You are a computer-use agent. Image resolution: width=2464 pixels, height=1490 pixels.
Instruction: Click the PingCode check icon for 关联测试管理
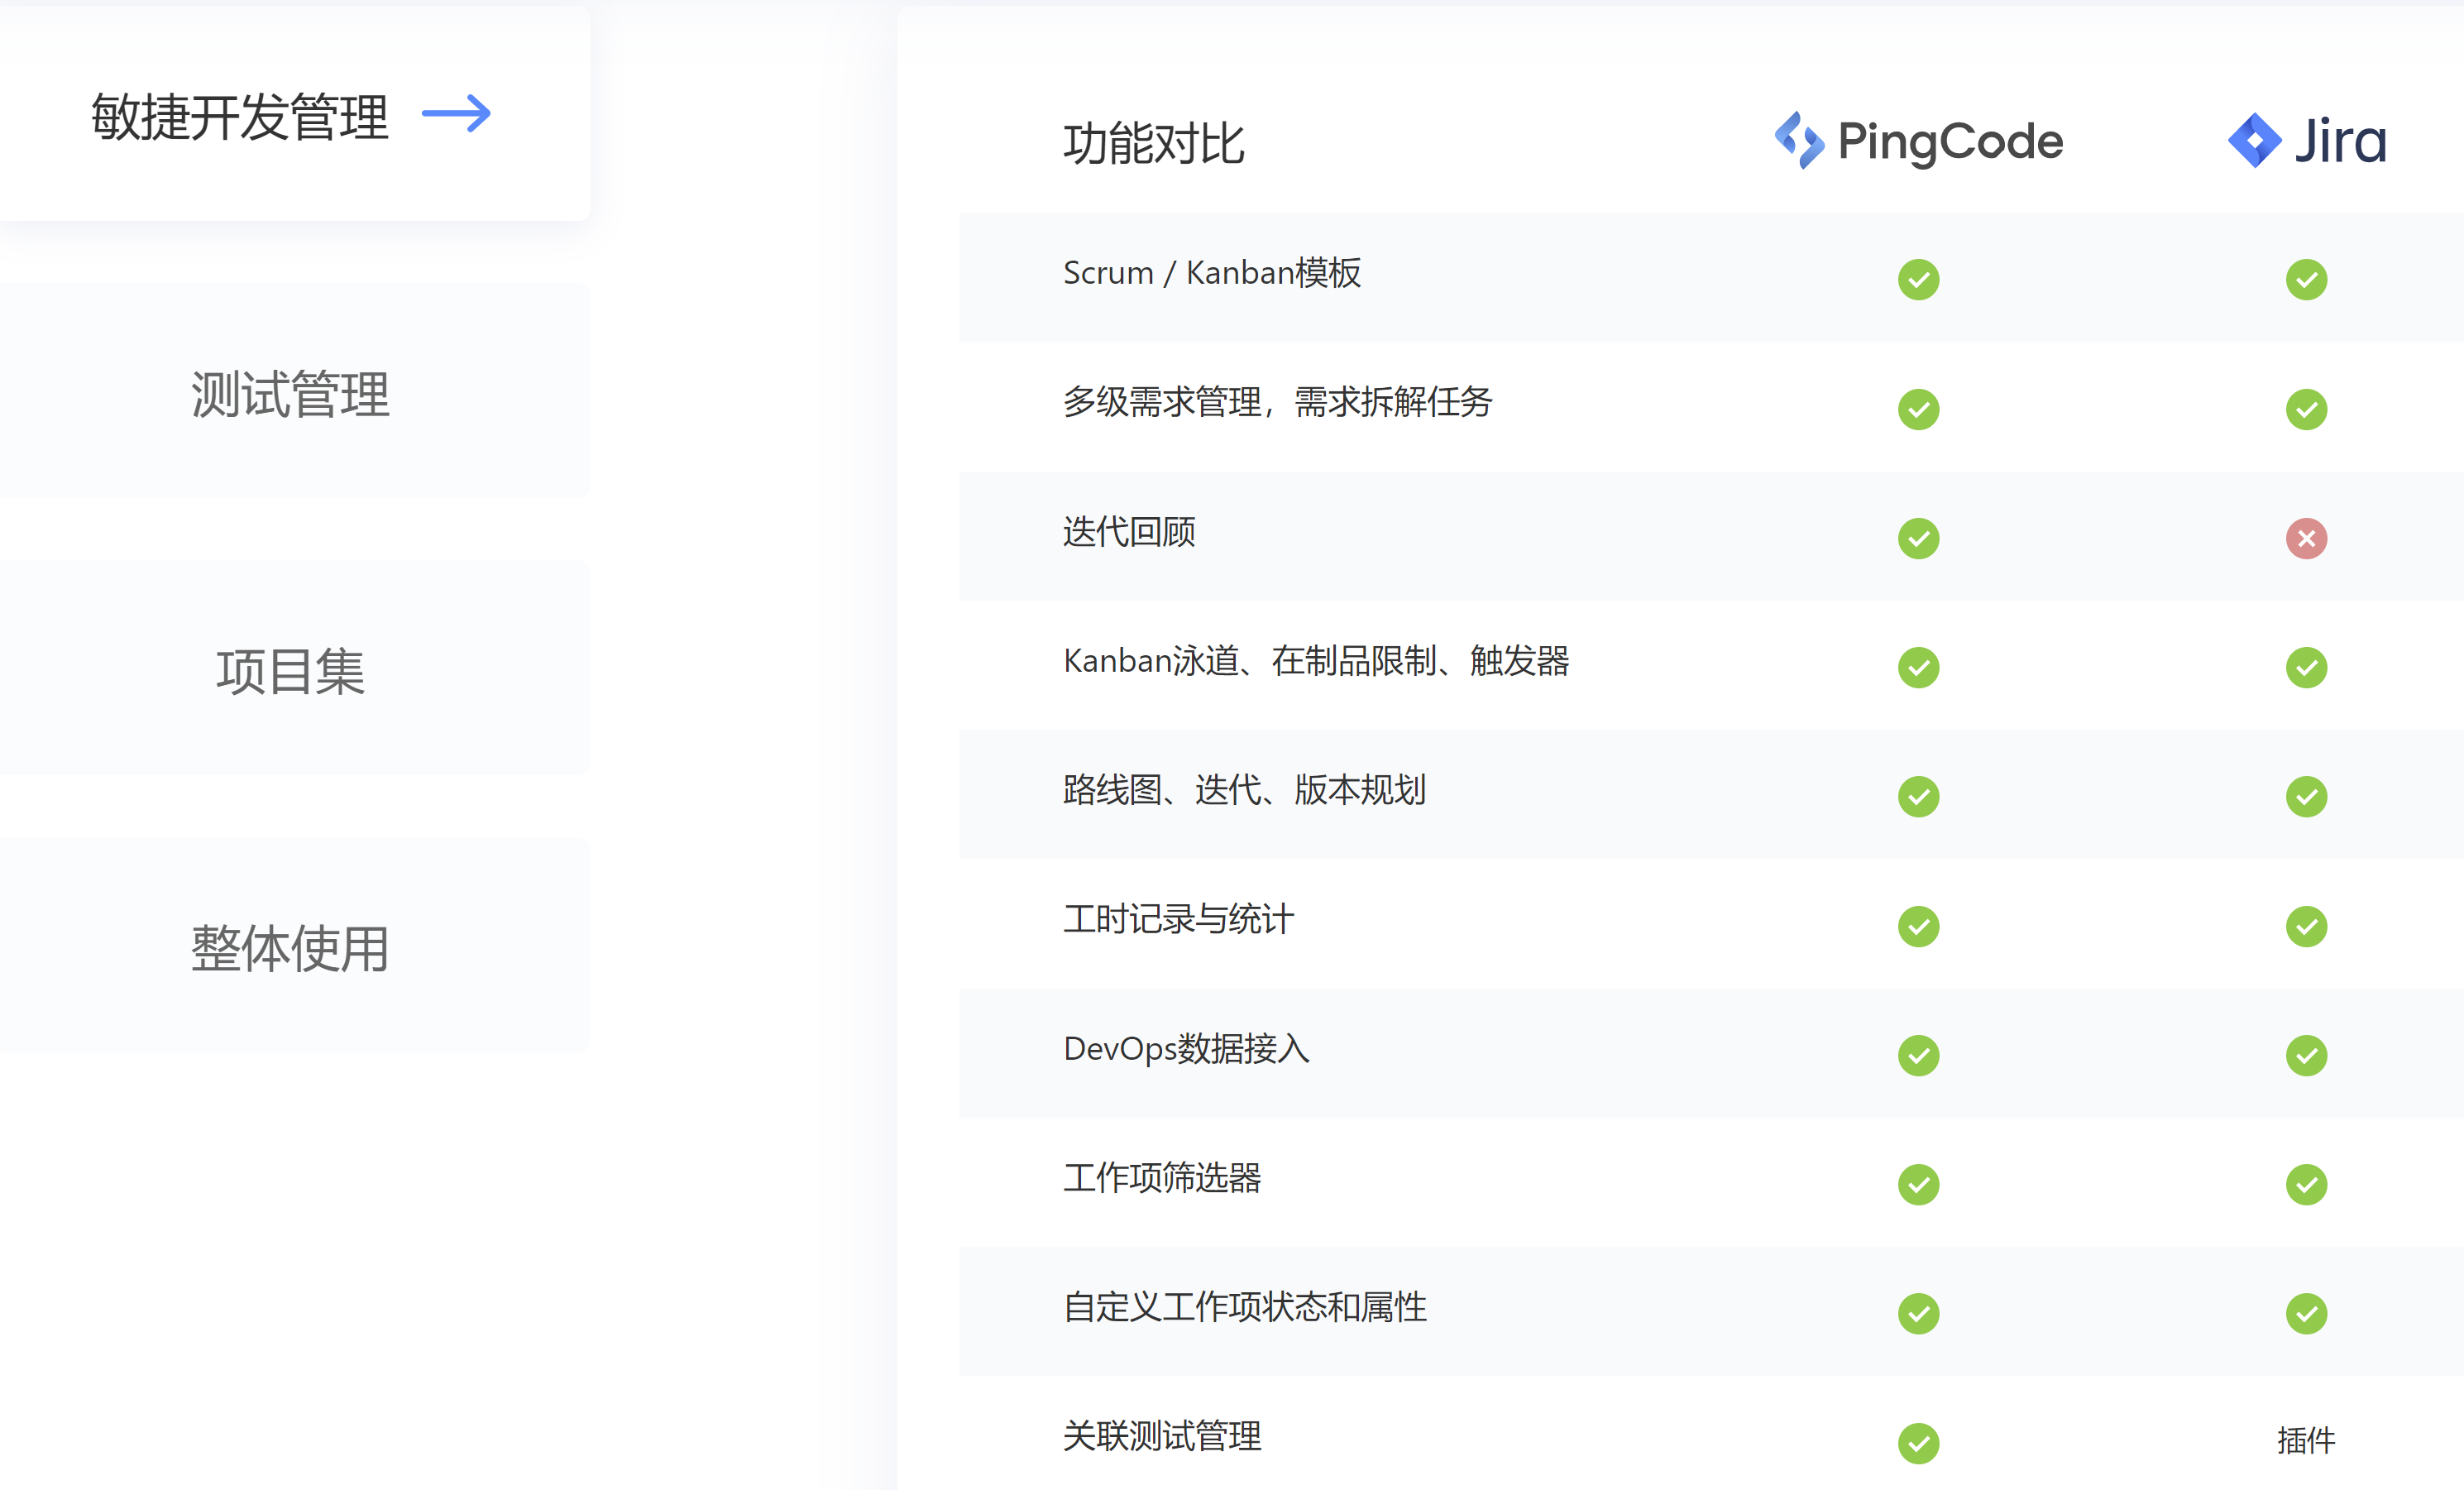click(1917, 1443)
